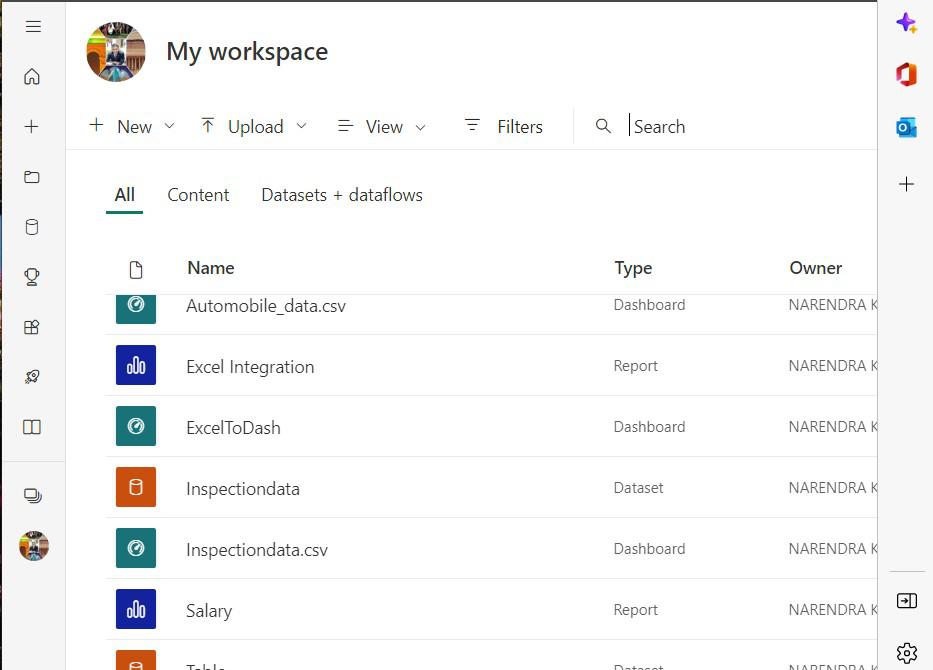Screen dimensions: 933x670
Task: Open the Filters button
Action: tap(504, 127)
